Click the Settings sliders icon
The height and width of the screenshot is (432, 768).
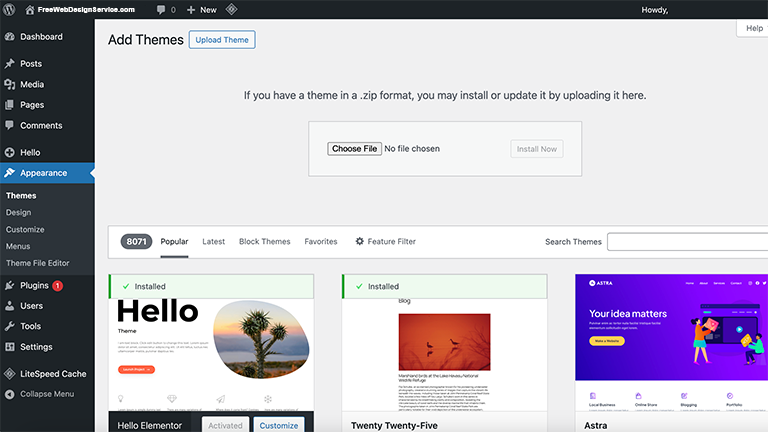click(10, 347)
